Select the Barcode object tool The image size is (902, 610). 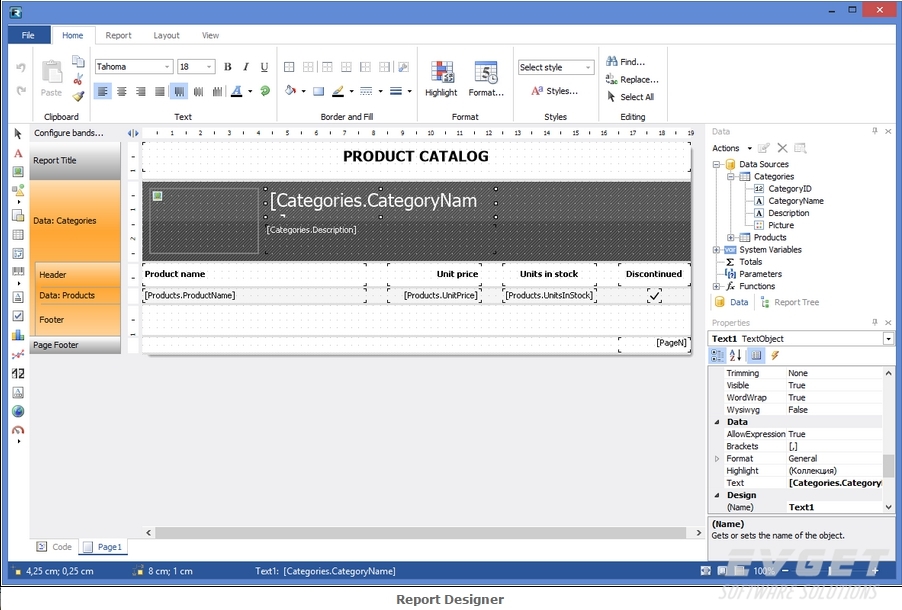18,271
